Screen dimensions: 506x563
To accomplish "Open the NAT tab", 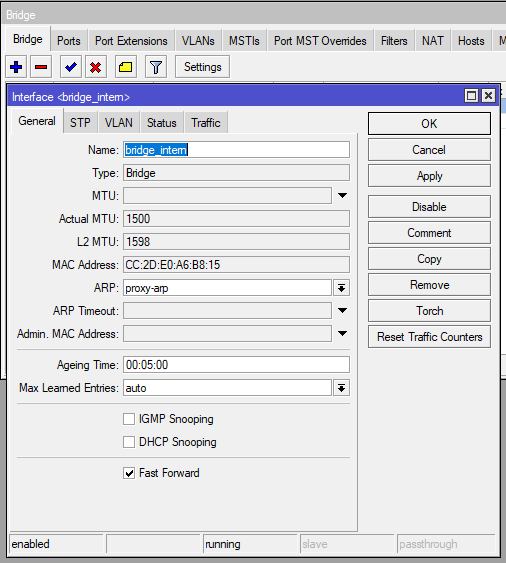I will 433,41.
